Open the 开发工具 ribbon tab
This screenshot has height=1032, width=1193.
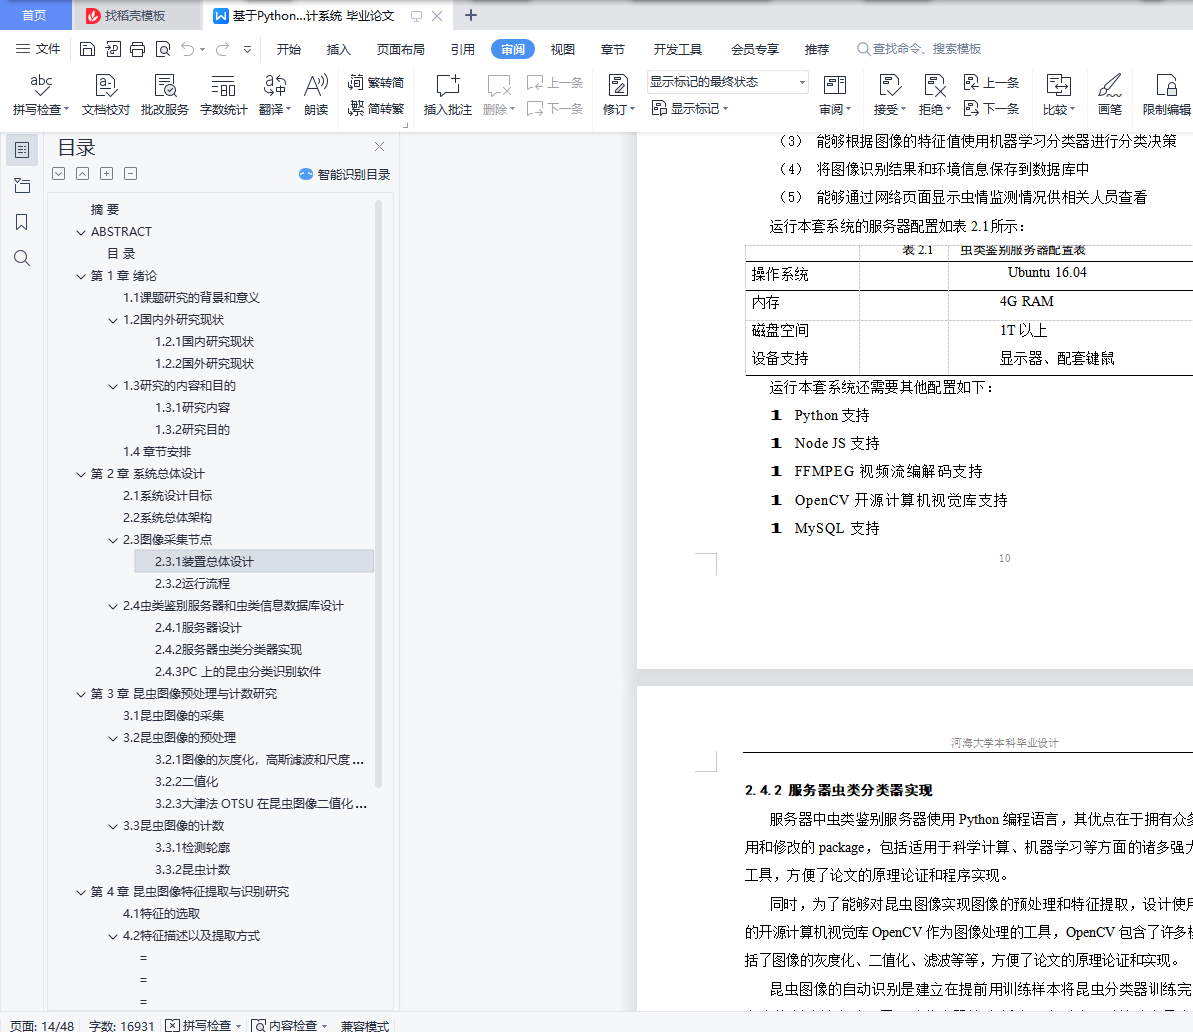[677, 49]
